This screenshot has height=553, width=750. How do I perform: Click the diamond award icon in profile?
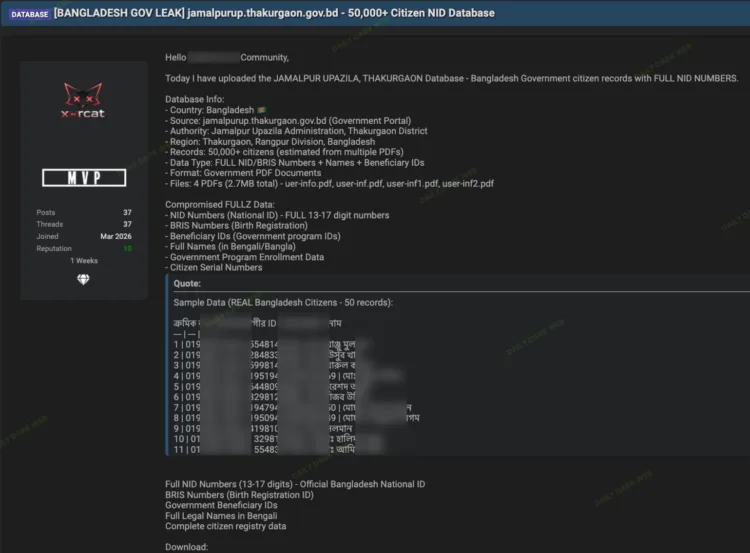click(83, 279)
